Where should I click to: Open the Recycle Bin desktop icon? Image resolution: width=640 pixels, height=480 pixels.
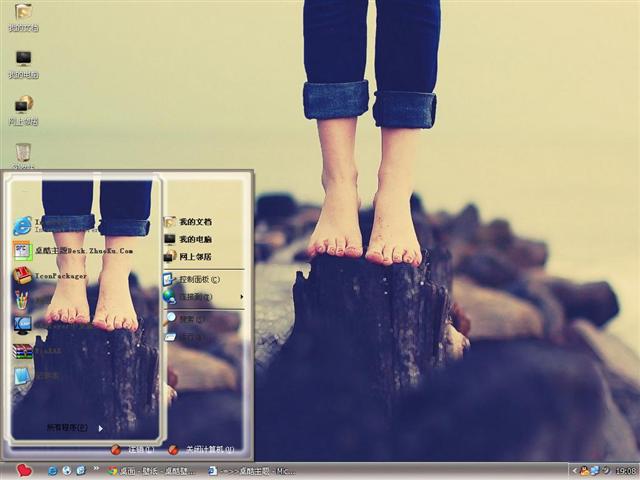point(23,152)
